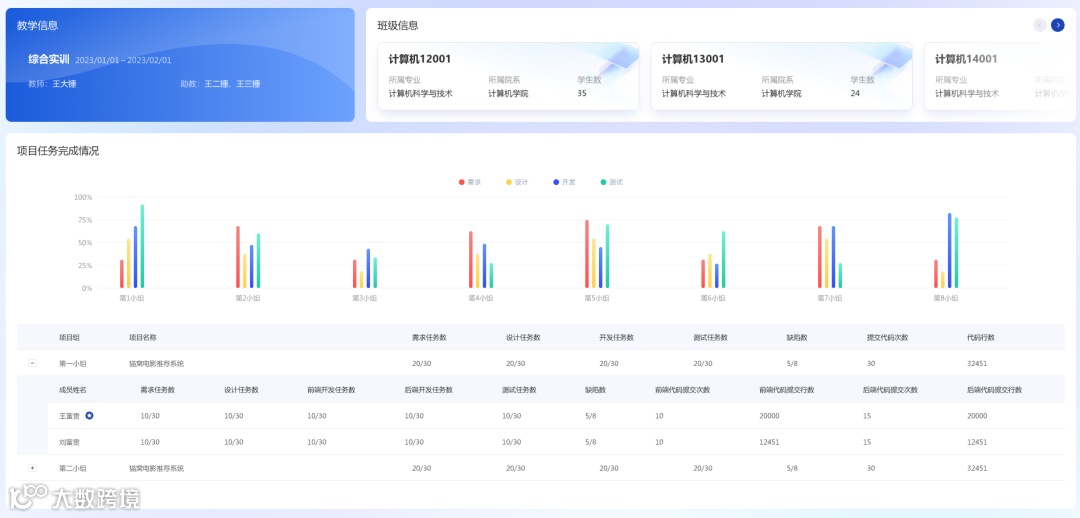Click the red 需求 bar of 第5小组
Viewport: 1080px width, 518px height.
587,254
